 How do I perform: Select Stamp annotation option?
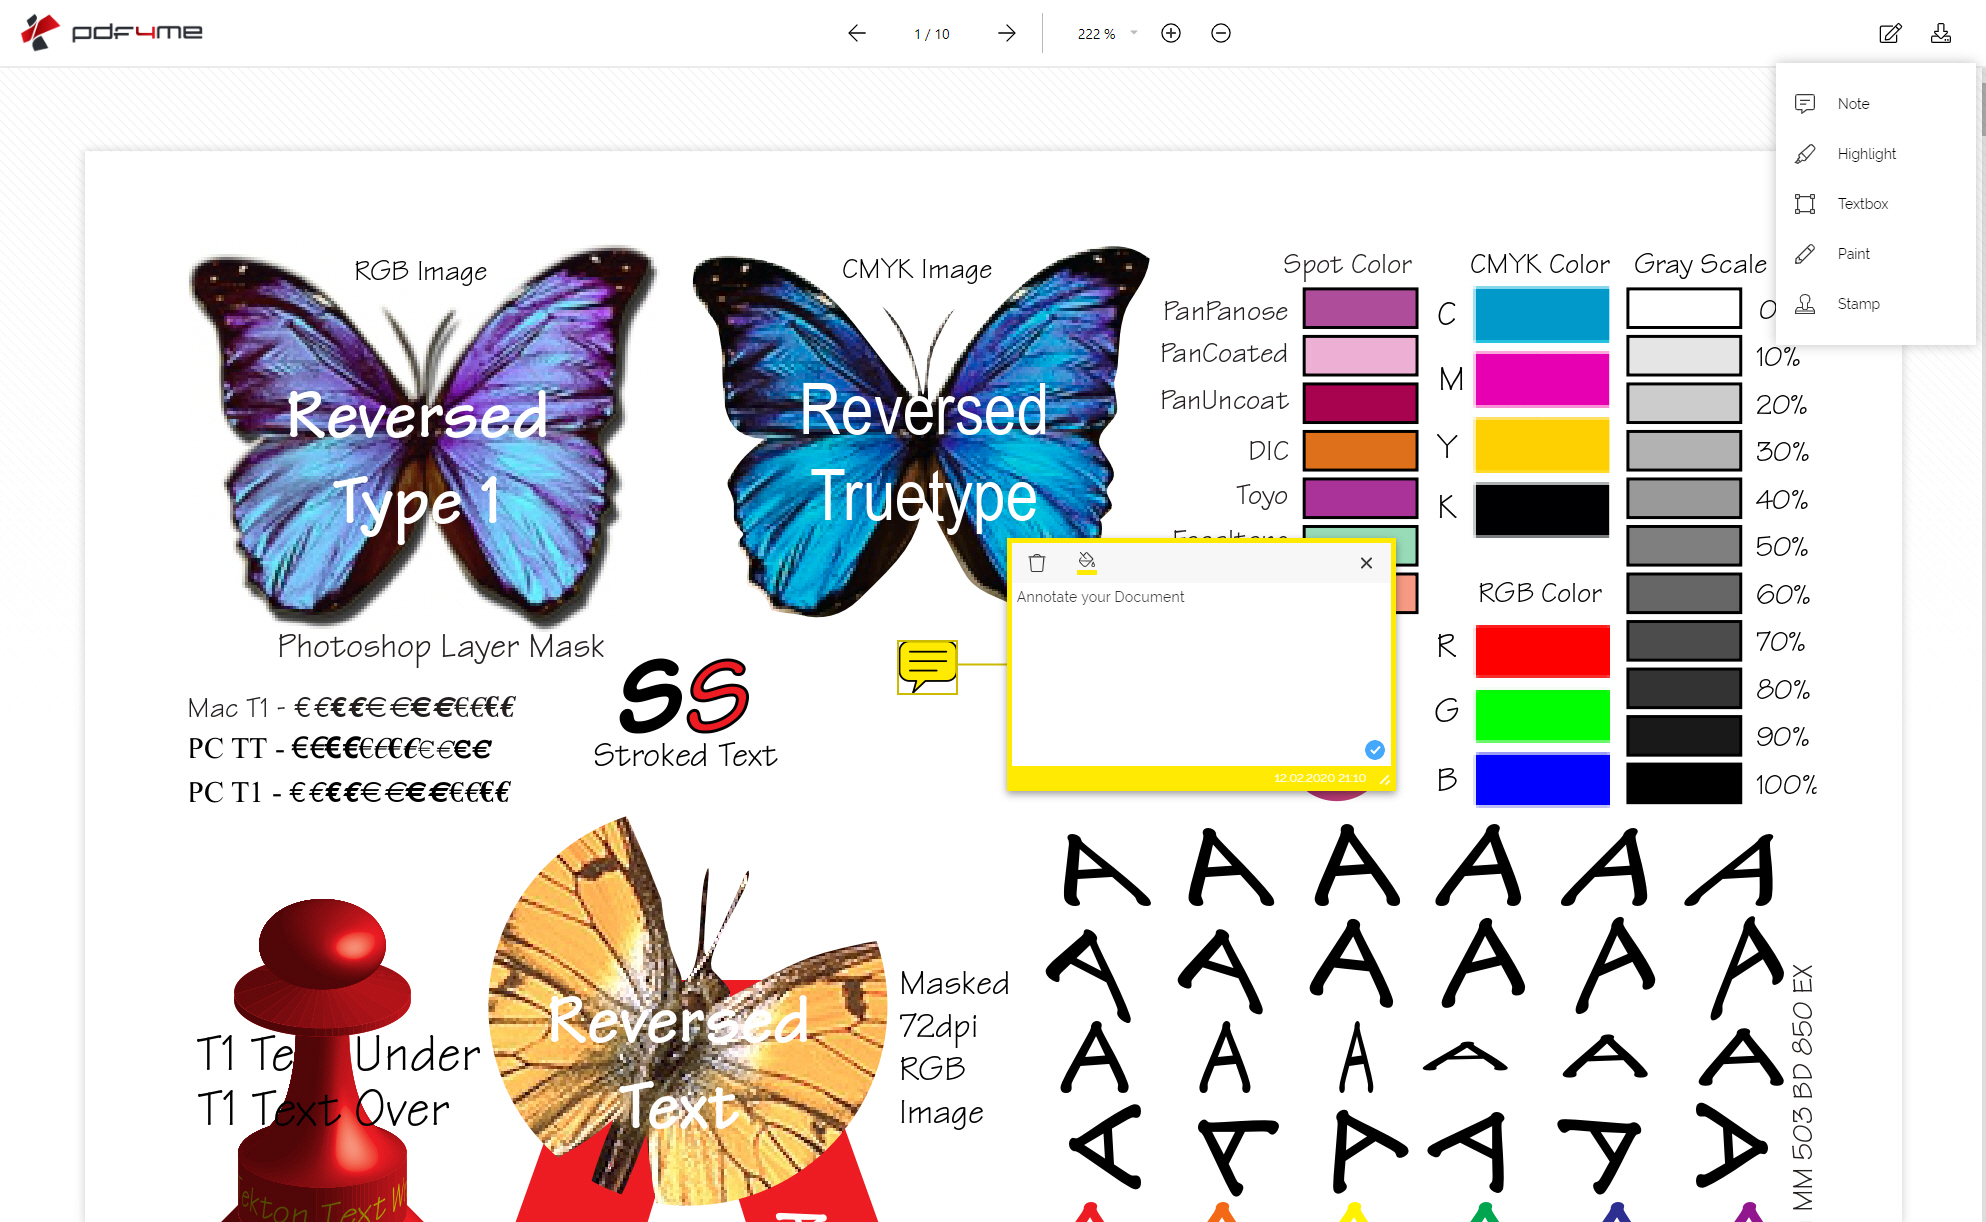pyautogui.click(x=1857, y=304)
